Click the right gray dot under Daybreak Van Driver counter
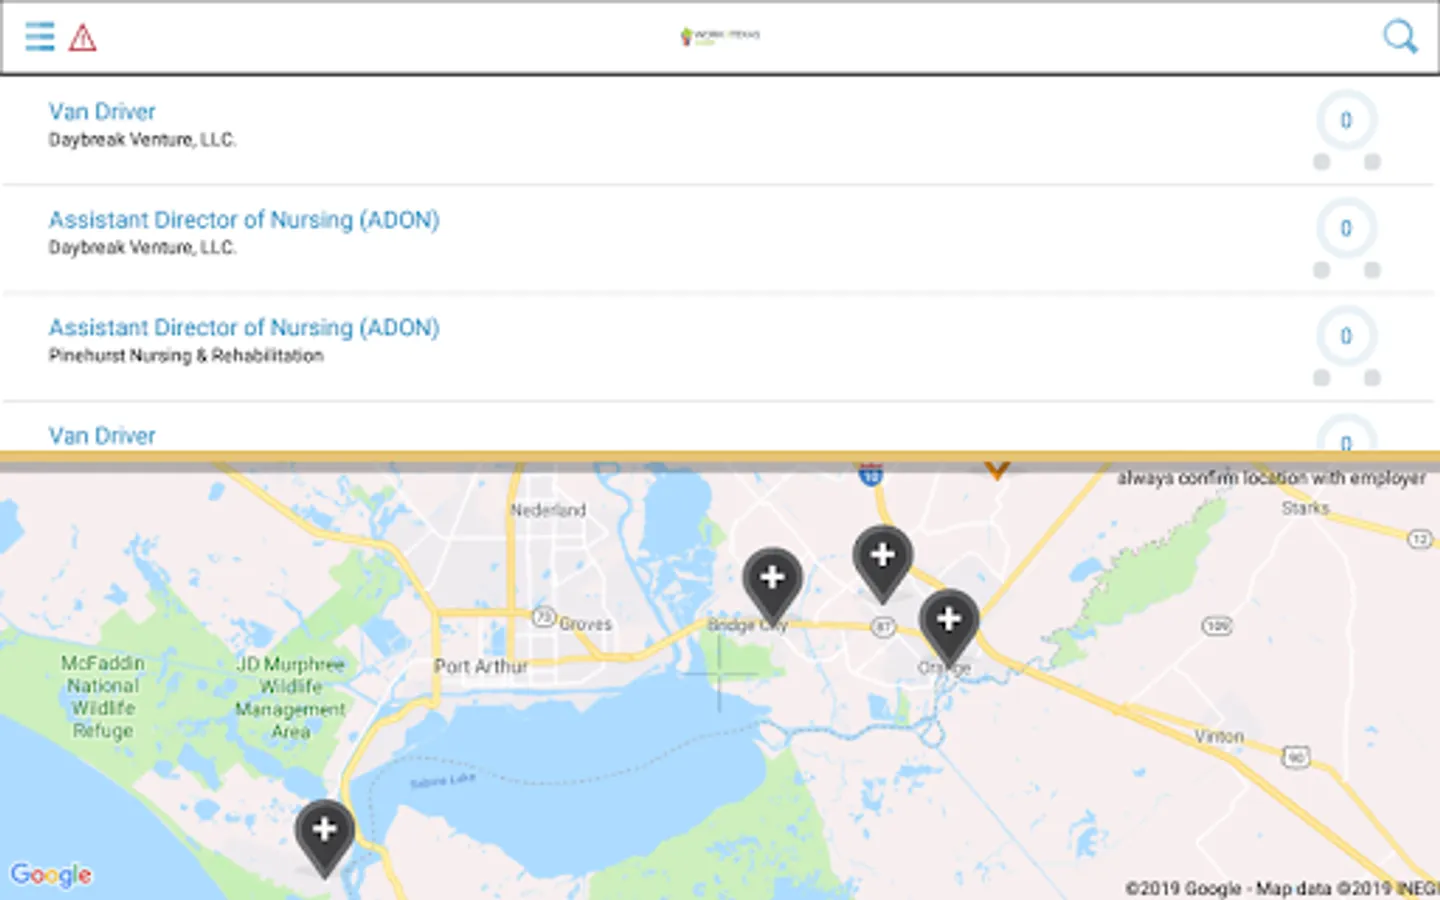 coord(1372,162)
